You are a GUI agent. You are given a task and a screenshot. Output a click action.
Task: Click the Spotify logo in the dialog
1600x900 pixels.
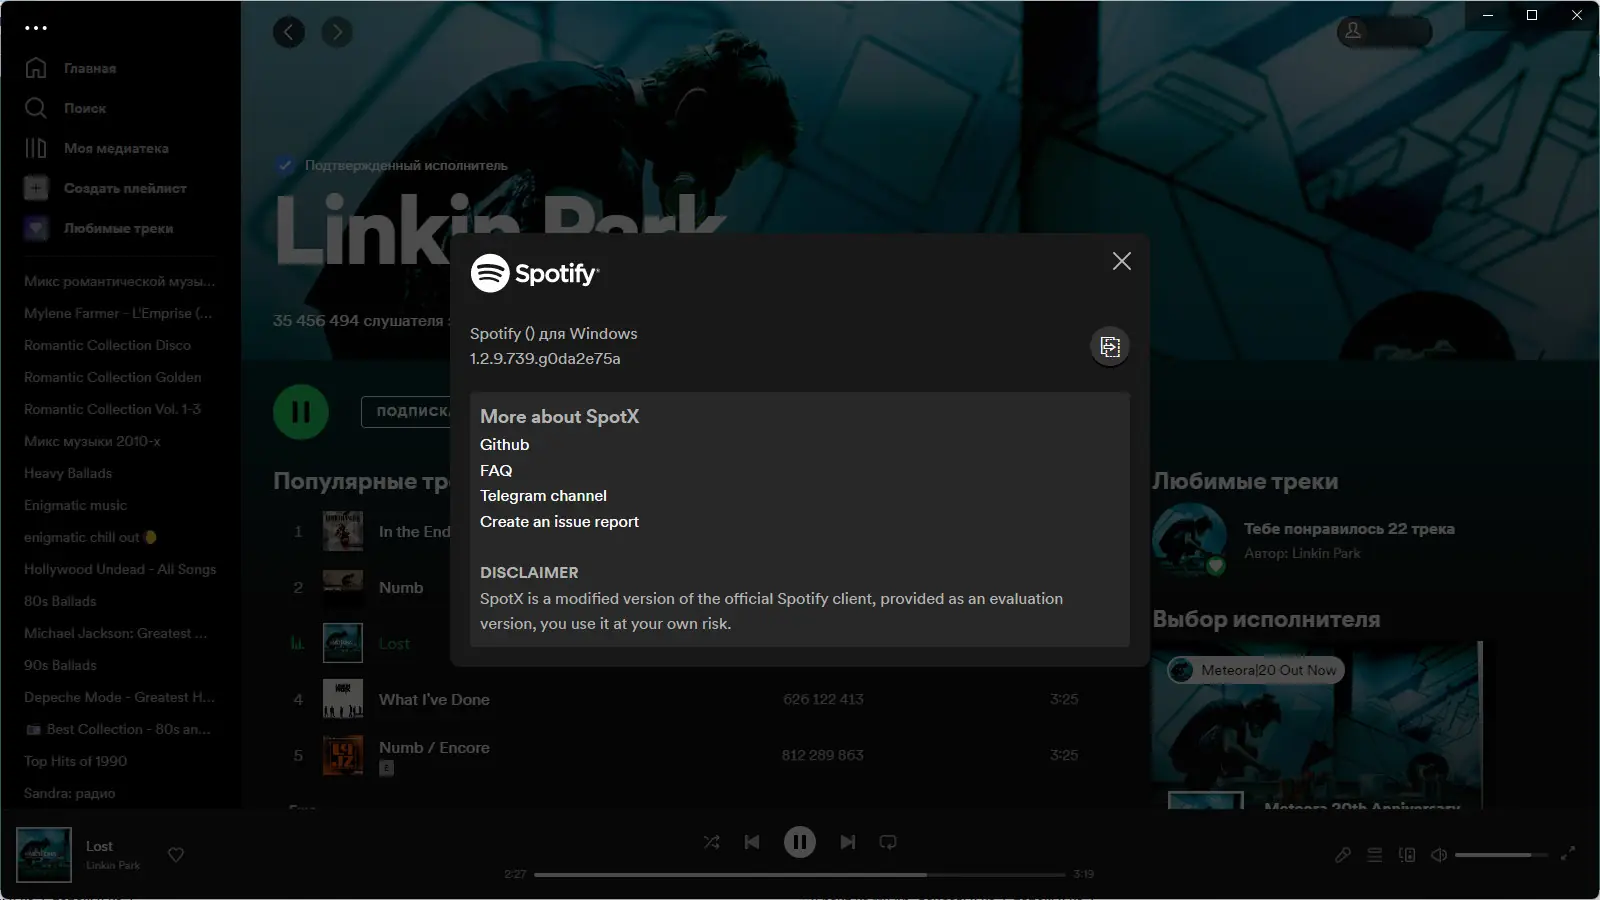point(535,273)
